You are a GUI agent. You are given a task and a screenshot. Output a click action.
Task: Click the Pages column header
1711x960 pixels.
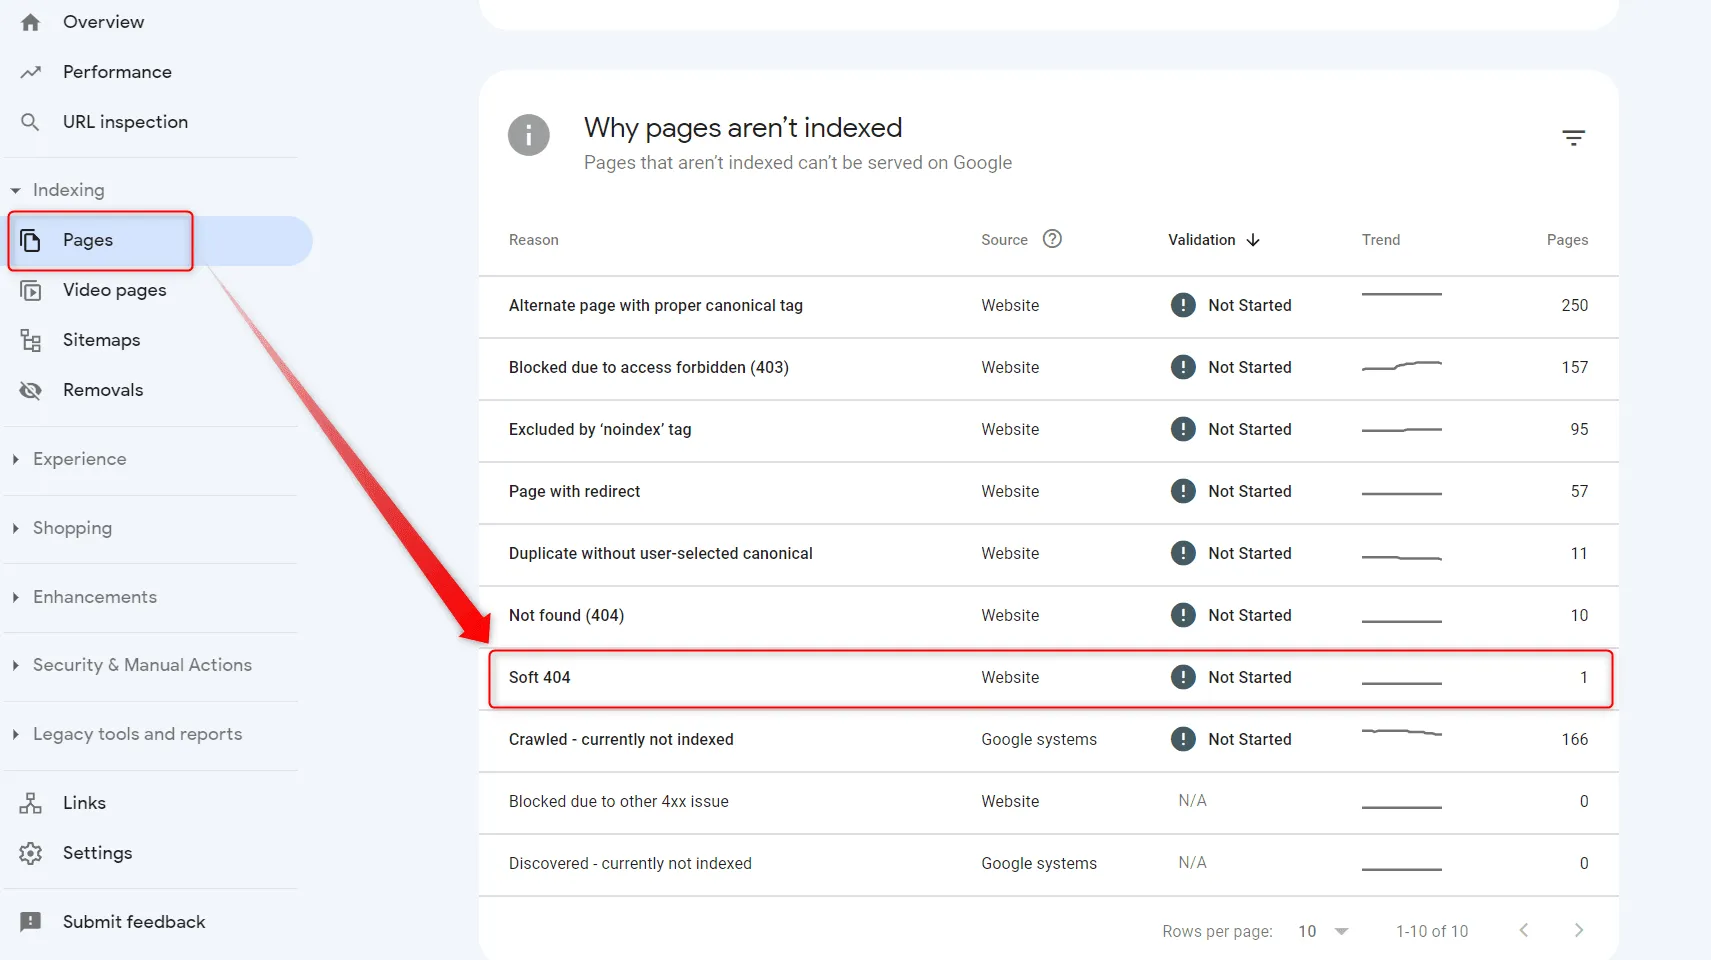[1567, 240]
